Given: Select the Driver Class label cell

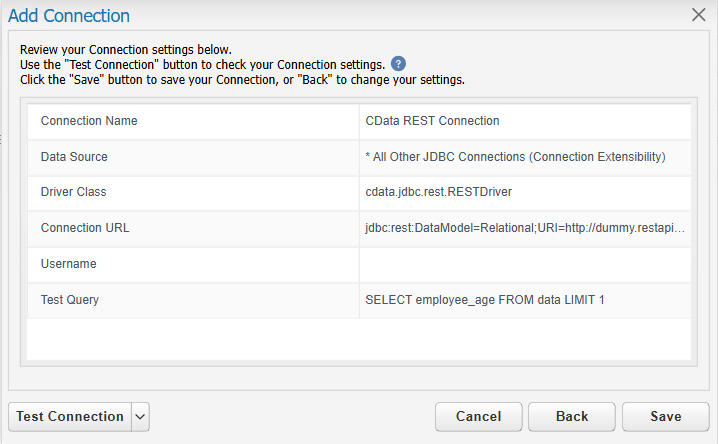Looking at the screenshot, I should tap(193, 193).
